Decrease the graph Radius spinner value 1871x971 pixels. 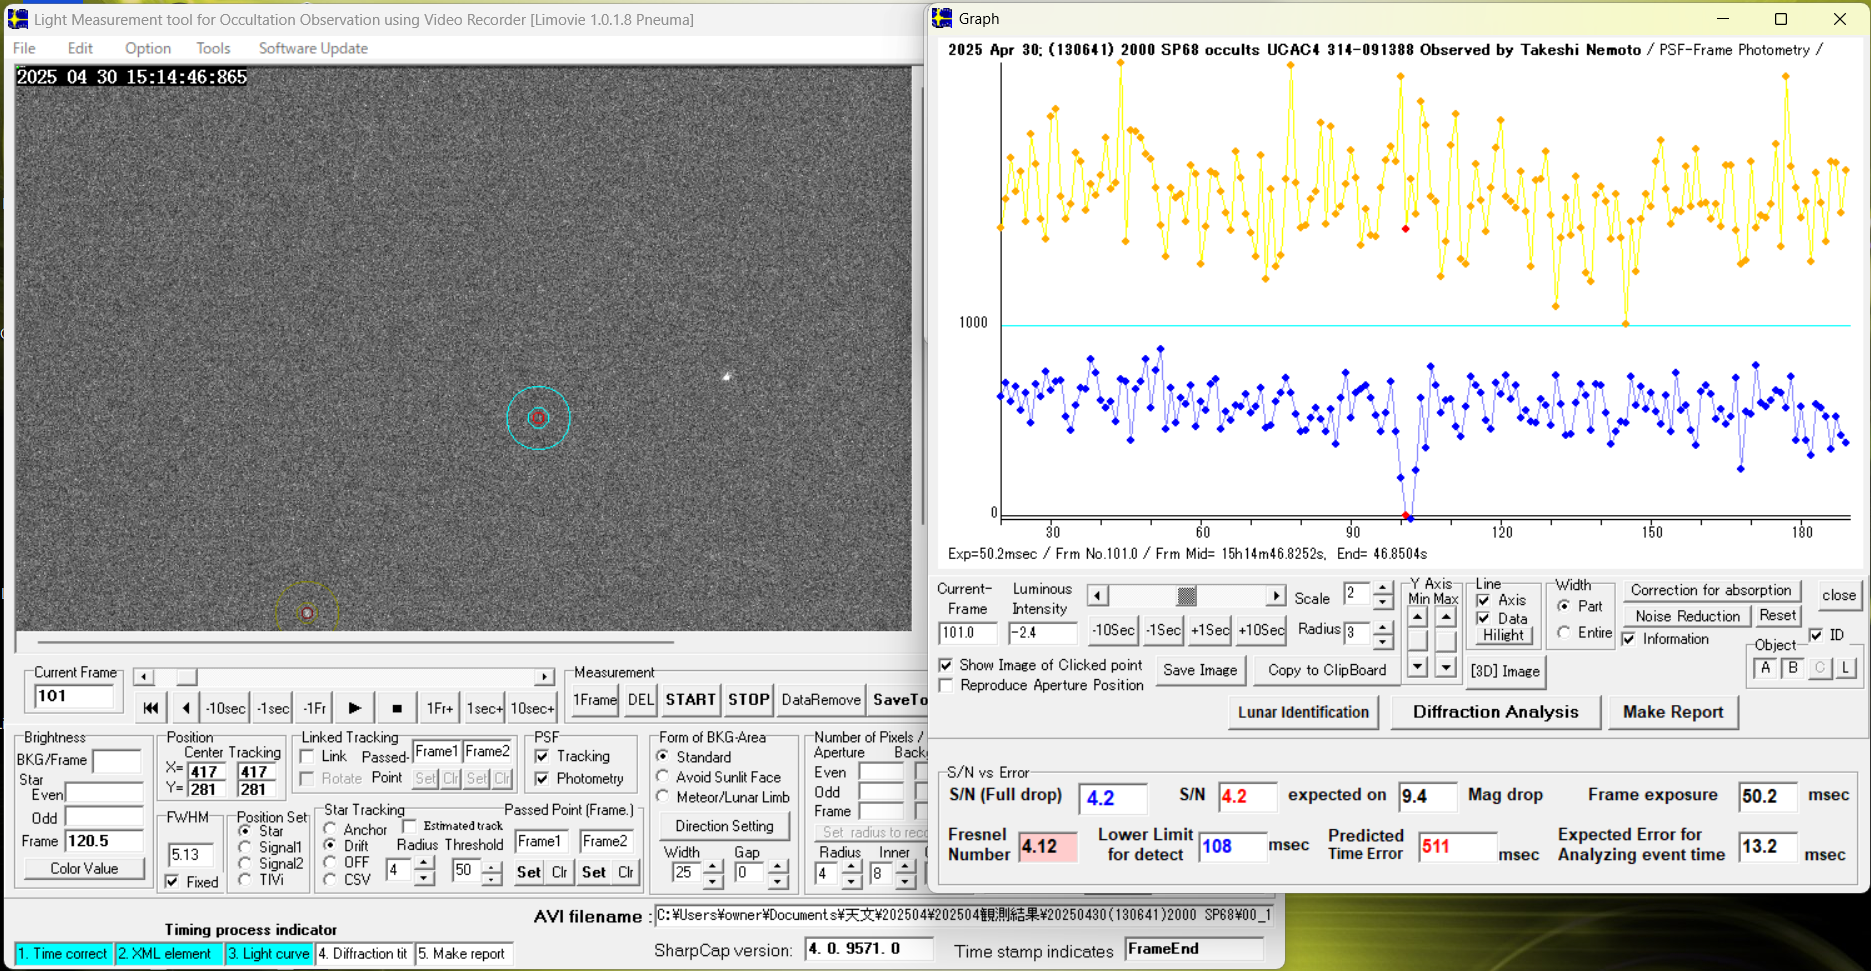[1382, 639]
